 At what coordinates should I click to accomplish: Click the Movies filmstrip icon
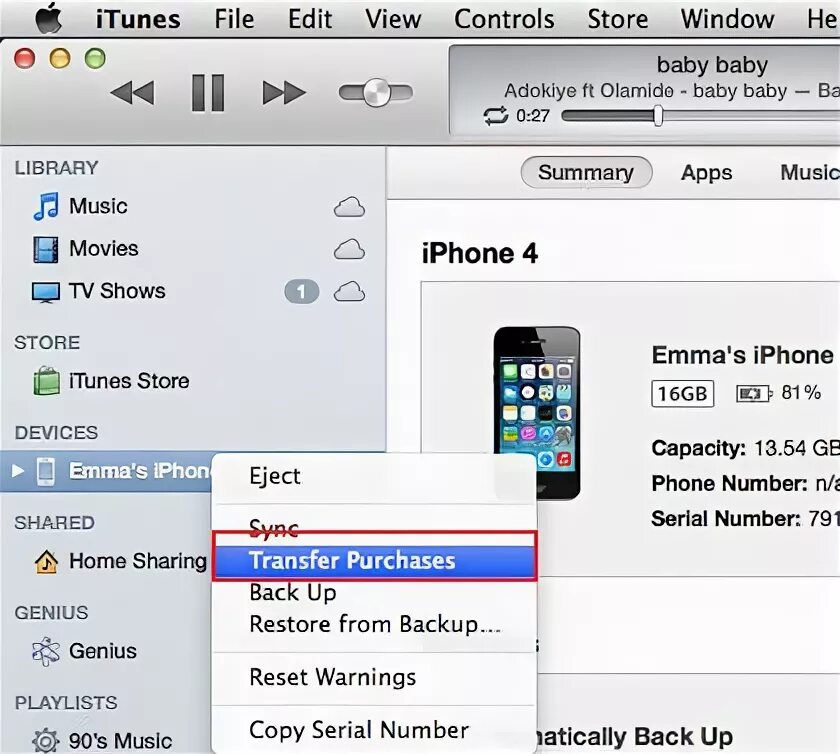point(46,250)
